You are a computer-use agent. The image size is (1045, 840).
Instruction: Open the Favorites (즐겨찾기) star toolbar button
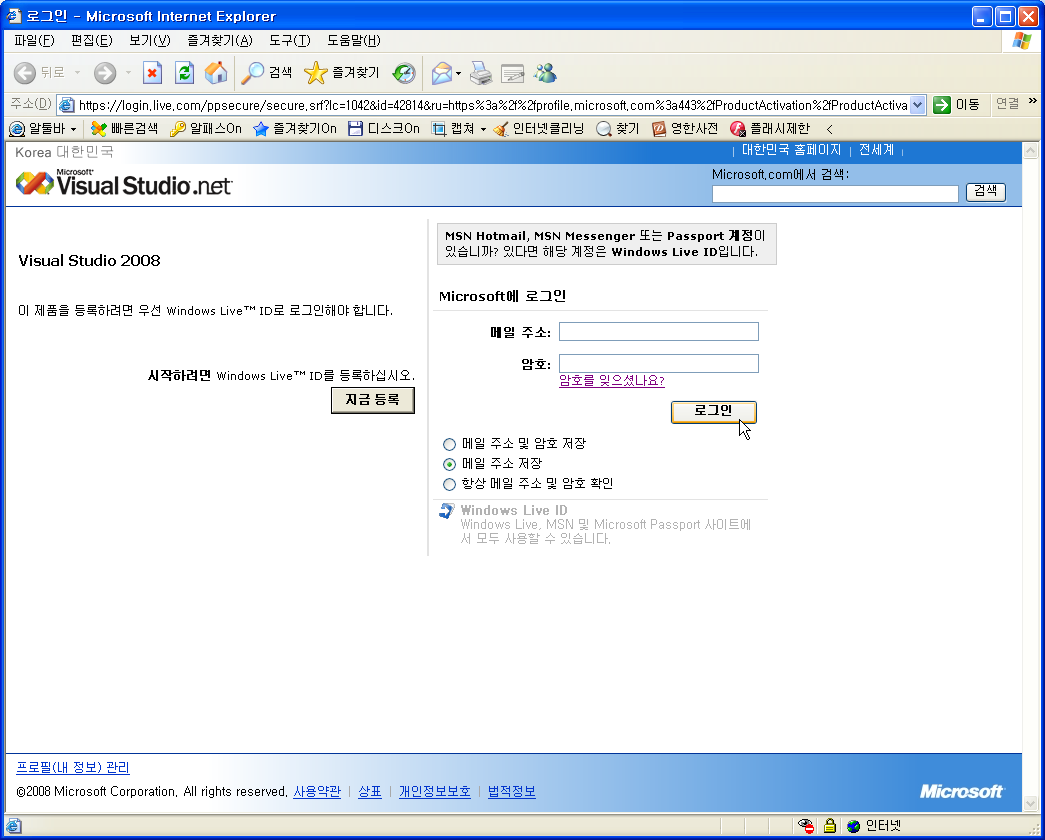pos(342,73)
